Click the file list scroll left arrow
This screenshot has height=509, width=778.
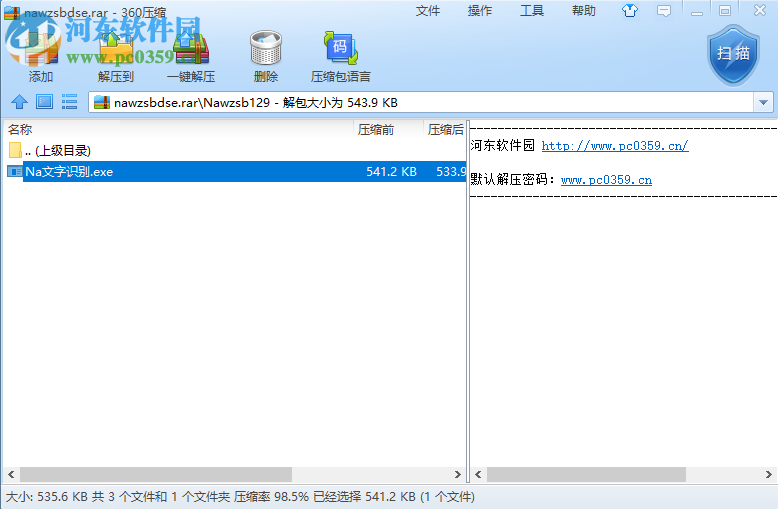pyautogui.click(x=11, y=475)
